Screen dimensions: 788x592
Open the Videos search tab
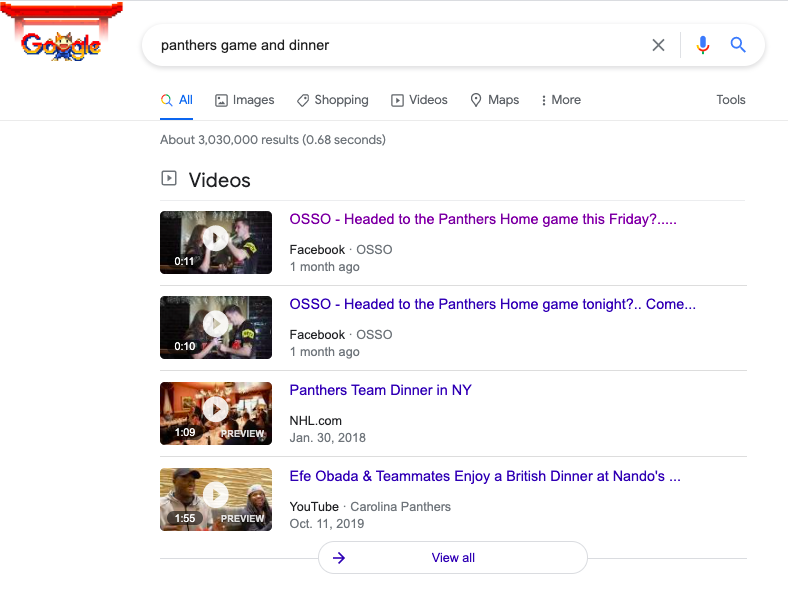click(x=419, y=100)
